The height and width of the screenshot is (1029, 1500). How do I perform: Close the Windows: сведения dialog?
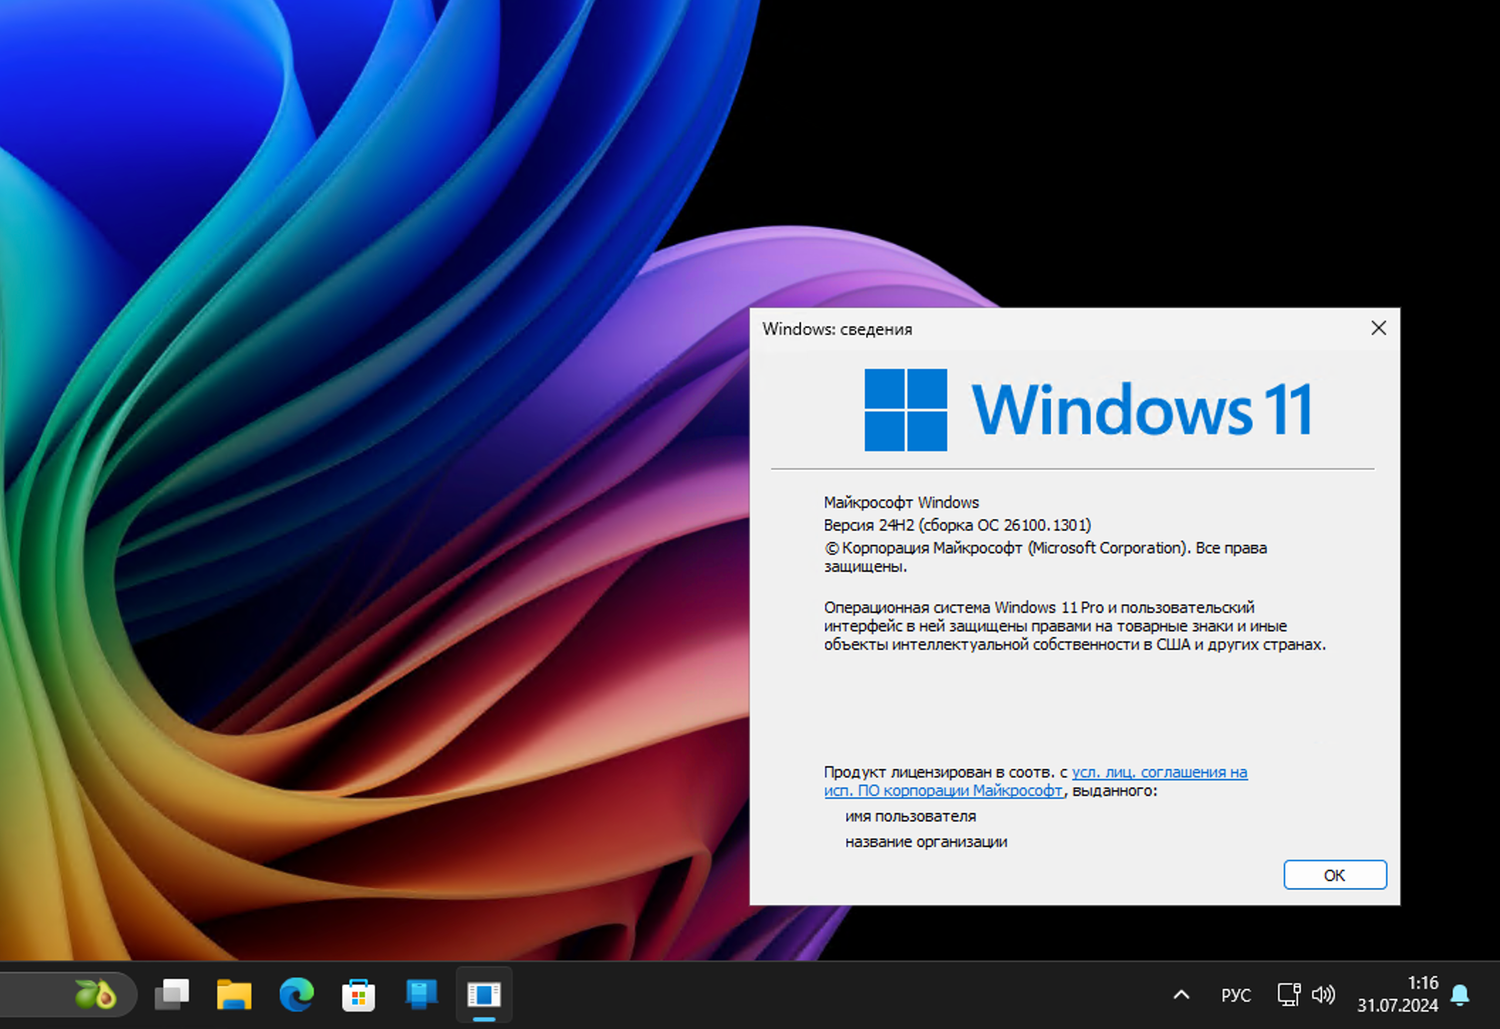pos(1378,328)
